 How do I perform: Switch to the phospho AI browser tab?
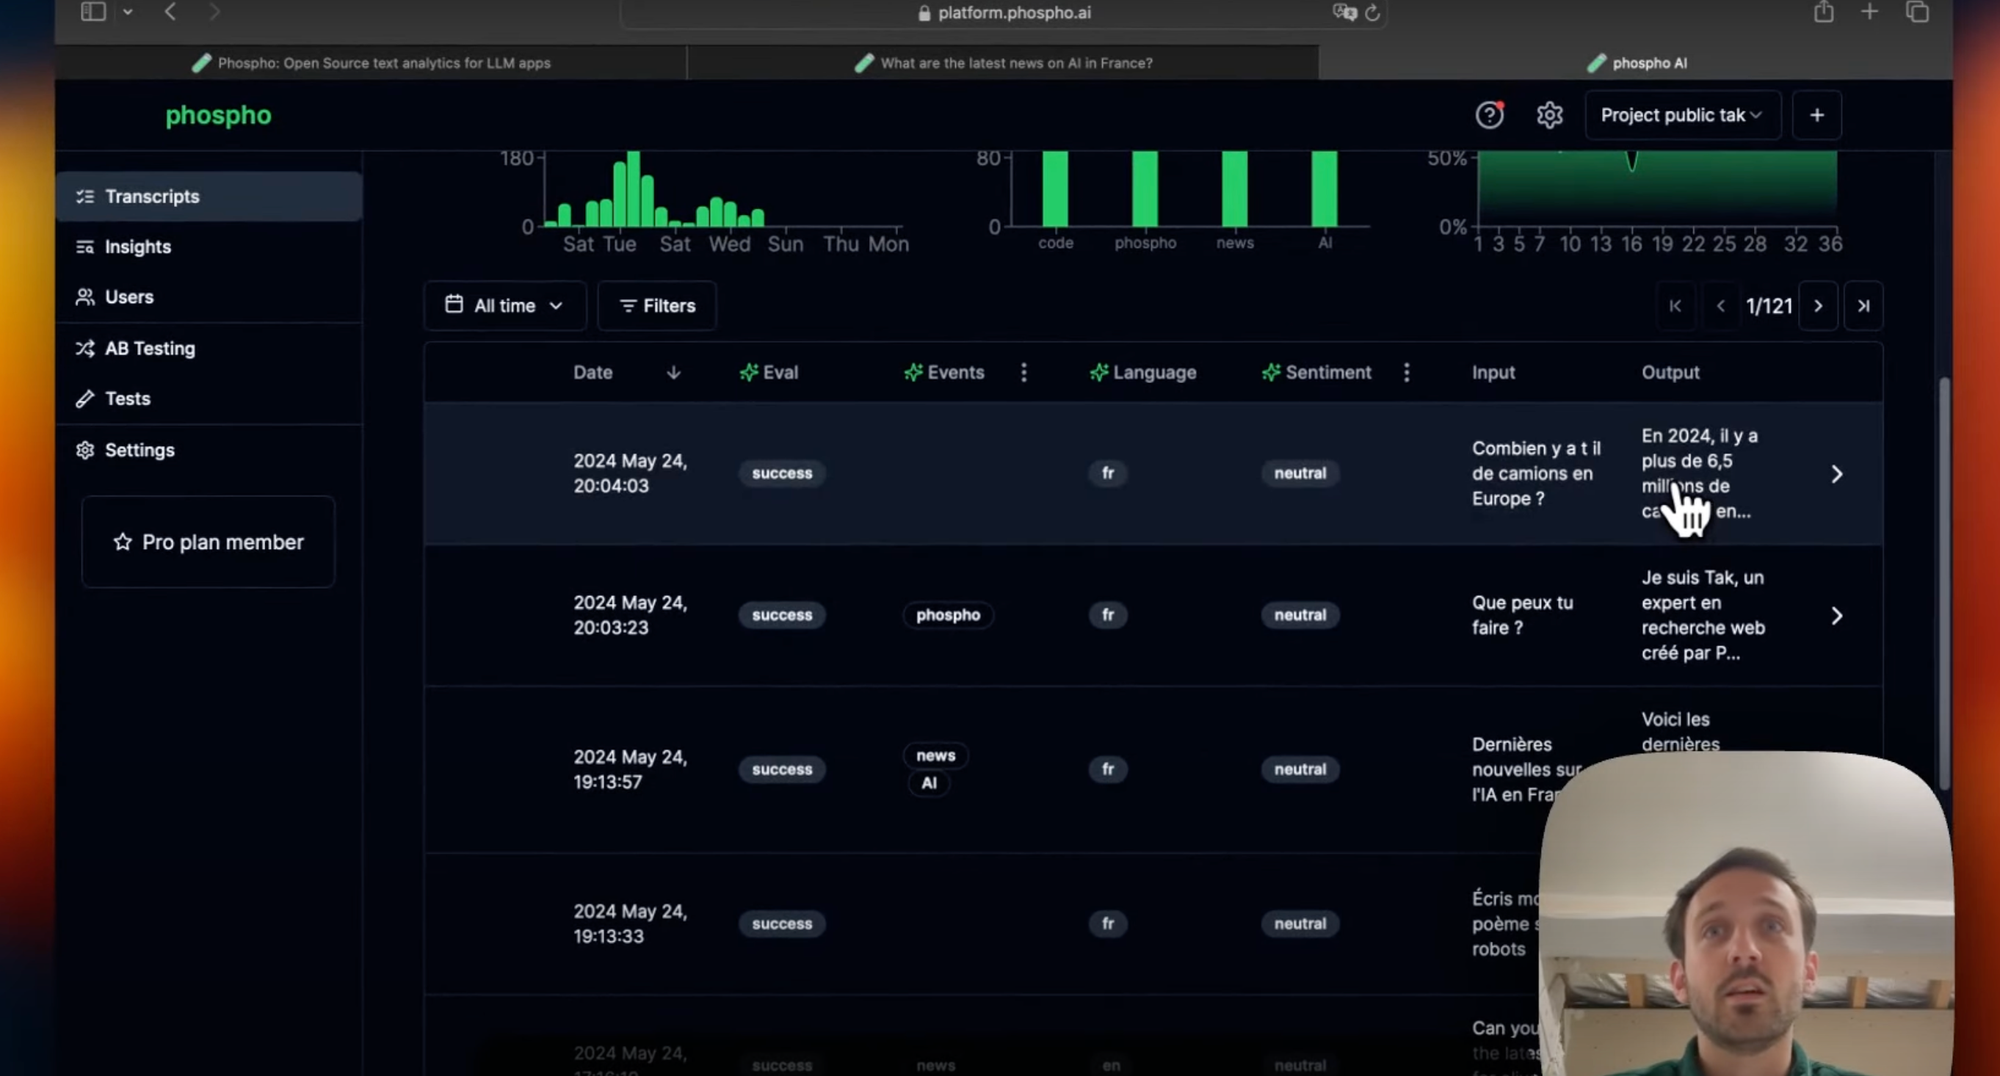pos(1646,62)
